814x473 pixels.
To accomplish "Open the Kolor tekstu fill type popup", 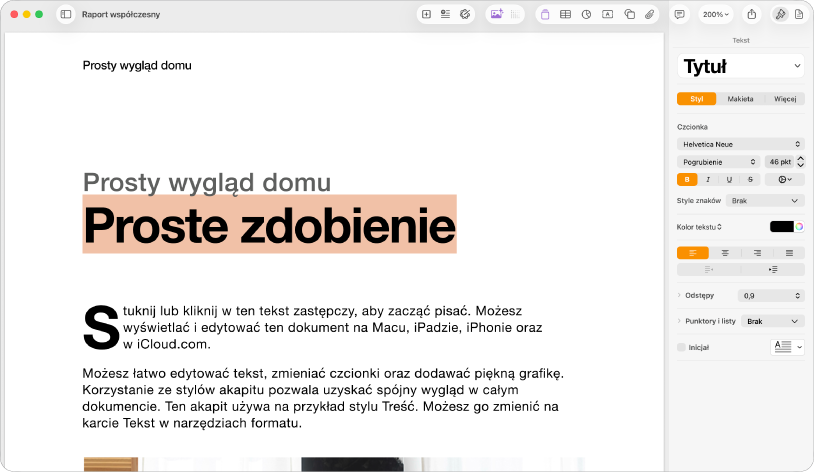I will pos(699,227).
